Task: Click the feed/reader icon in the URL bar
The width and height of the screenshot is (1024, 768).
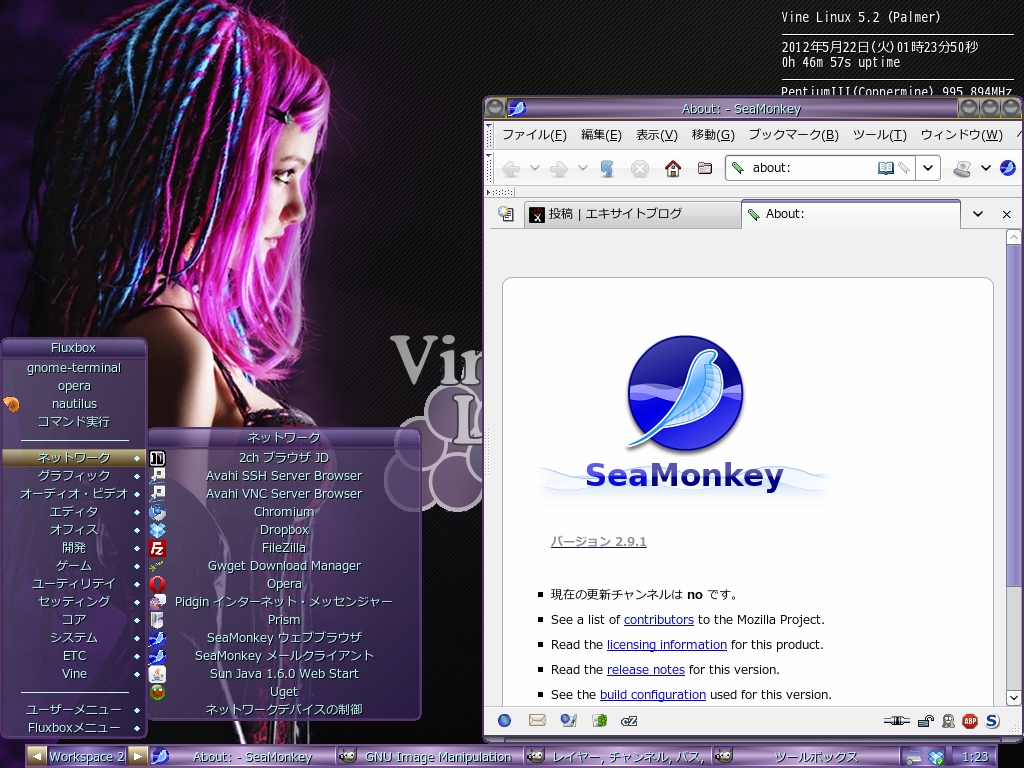Action: (x=886, y=168)
